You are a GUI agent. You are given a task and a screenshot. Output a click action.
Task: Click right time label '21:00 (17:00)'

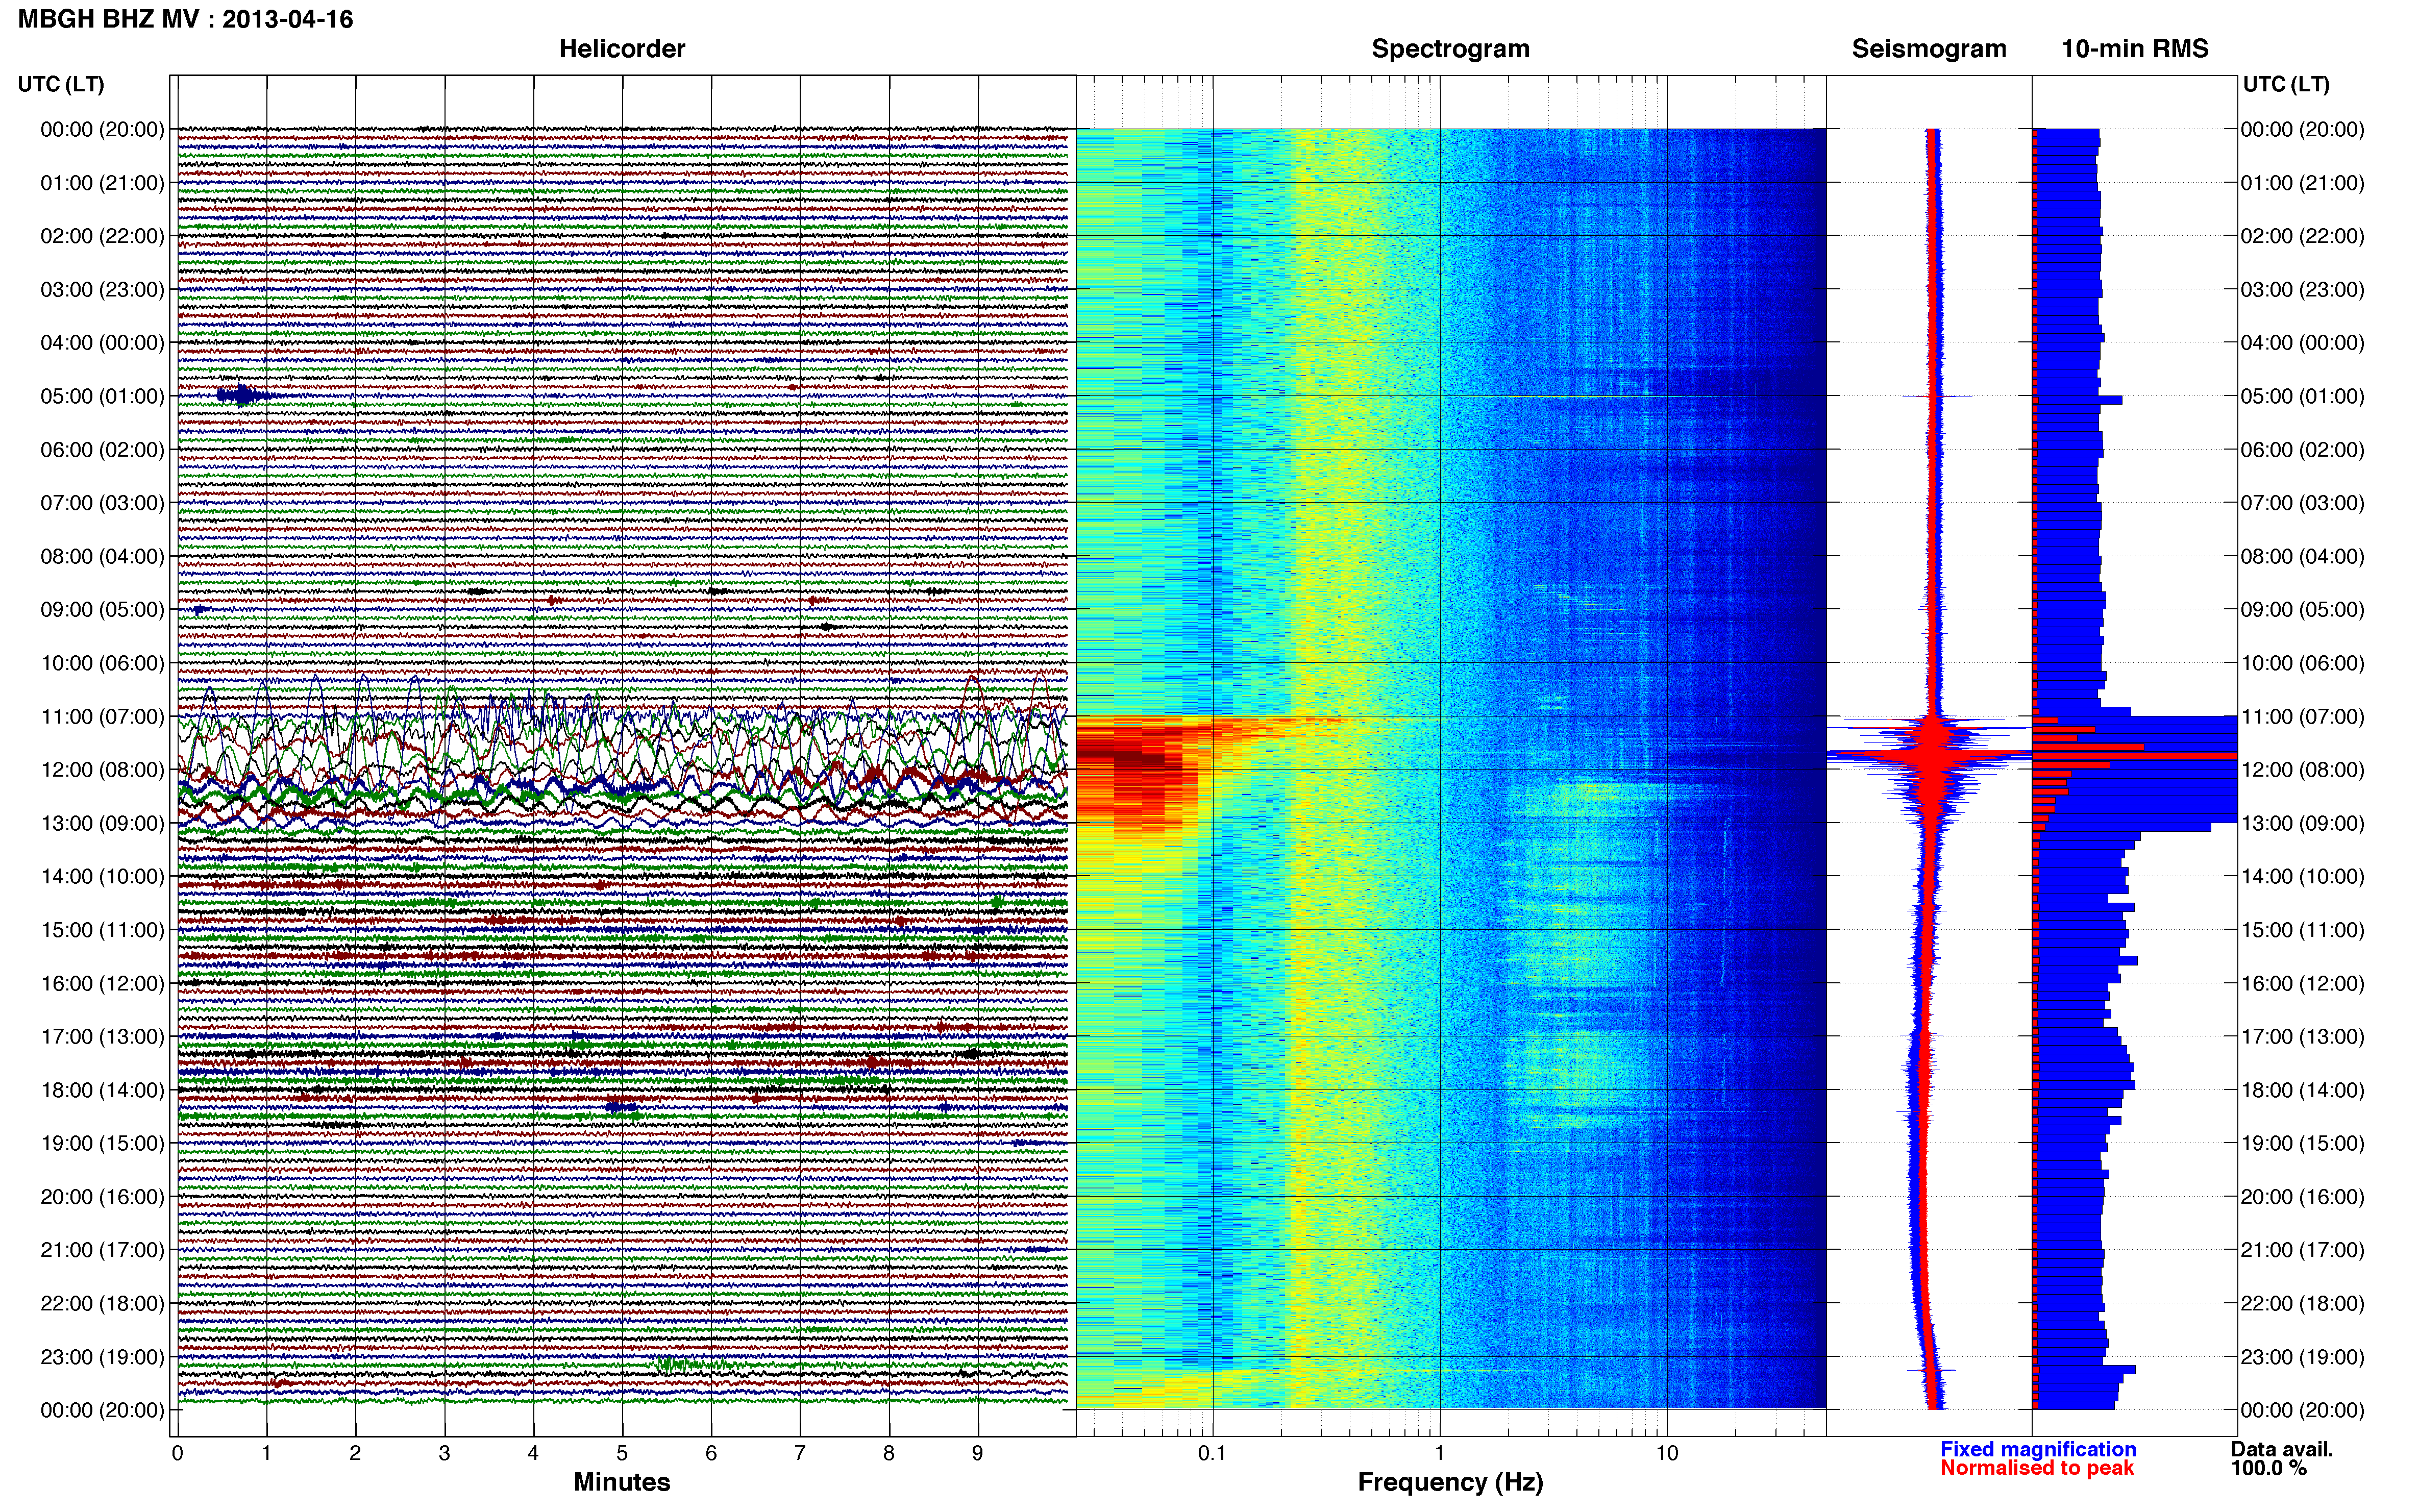pyautogui.click(x=2302, y=1250)
